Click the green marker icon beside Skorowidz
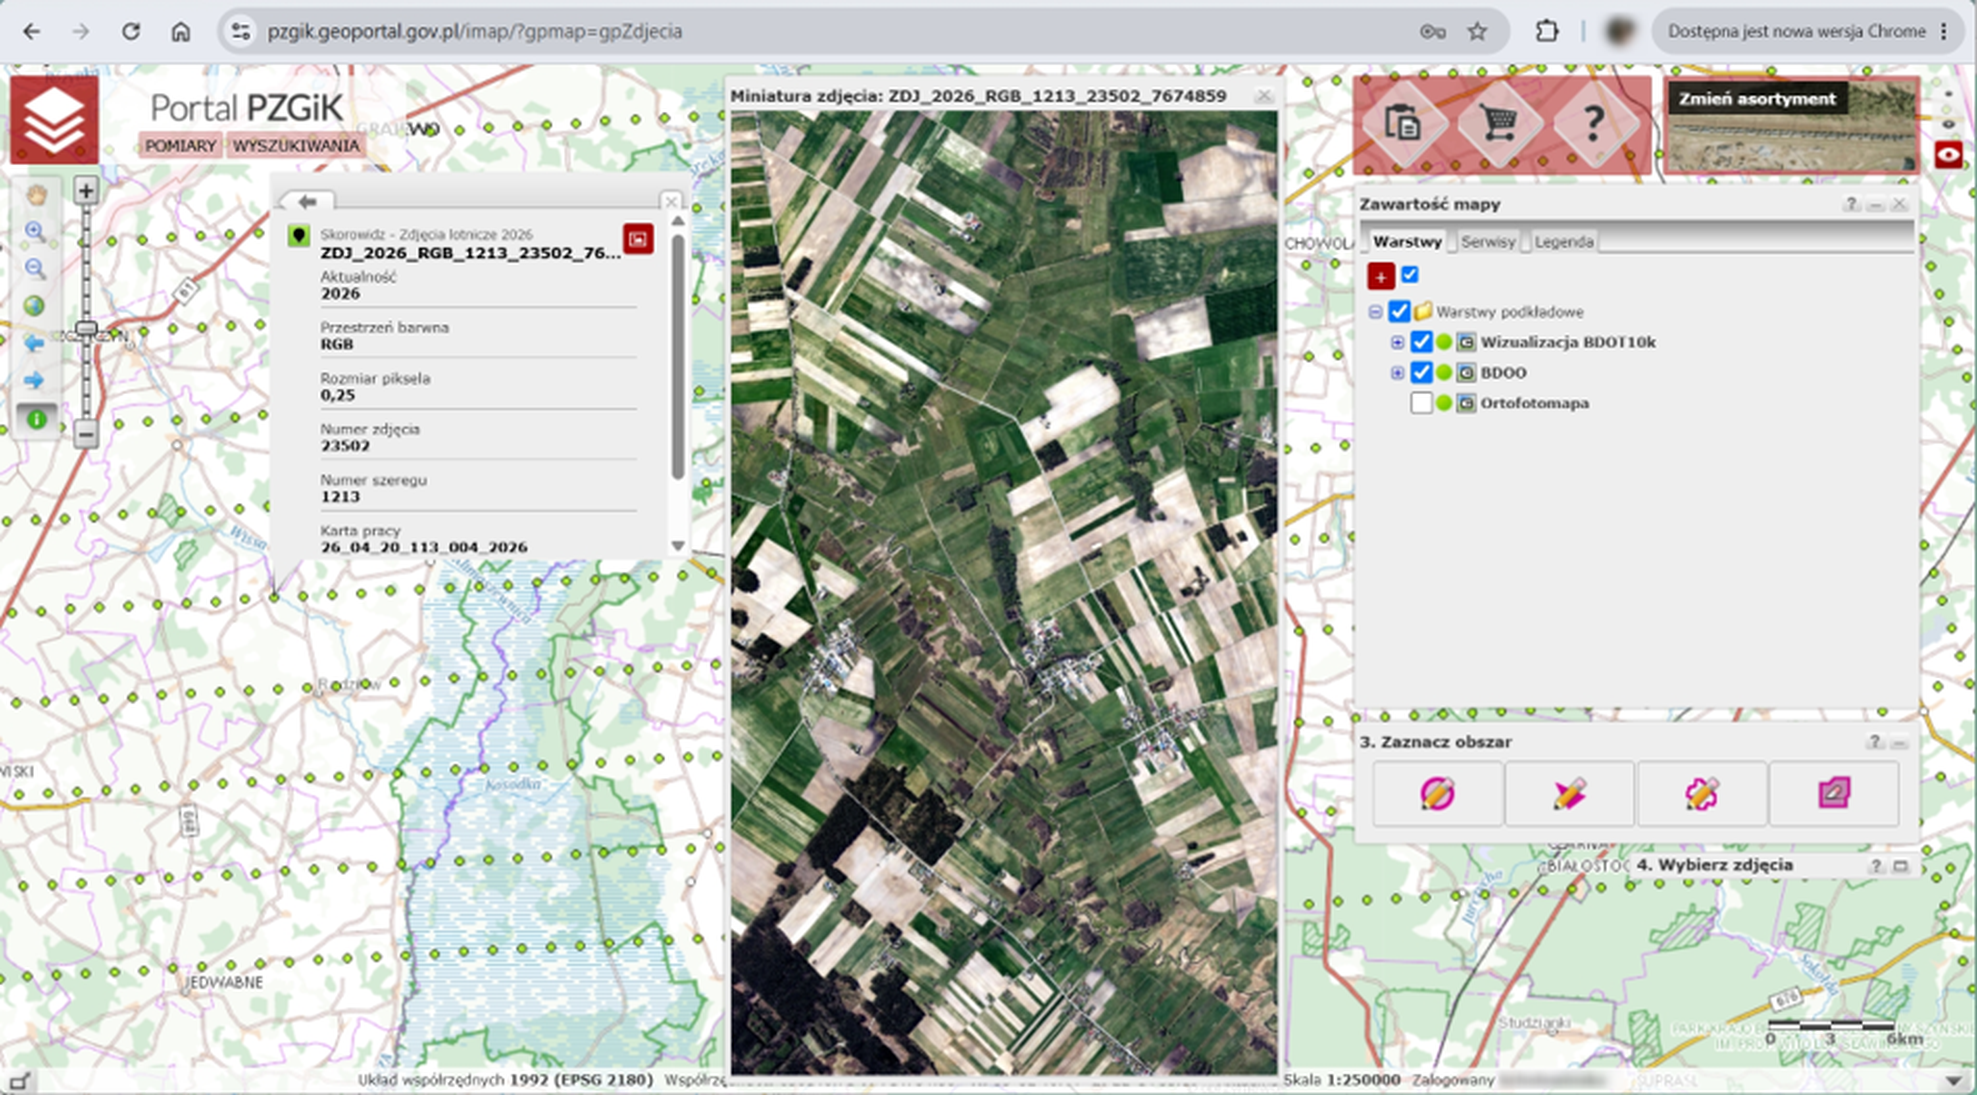The height and width of the screenshot is (1095, 1977). (298, 236)
